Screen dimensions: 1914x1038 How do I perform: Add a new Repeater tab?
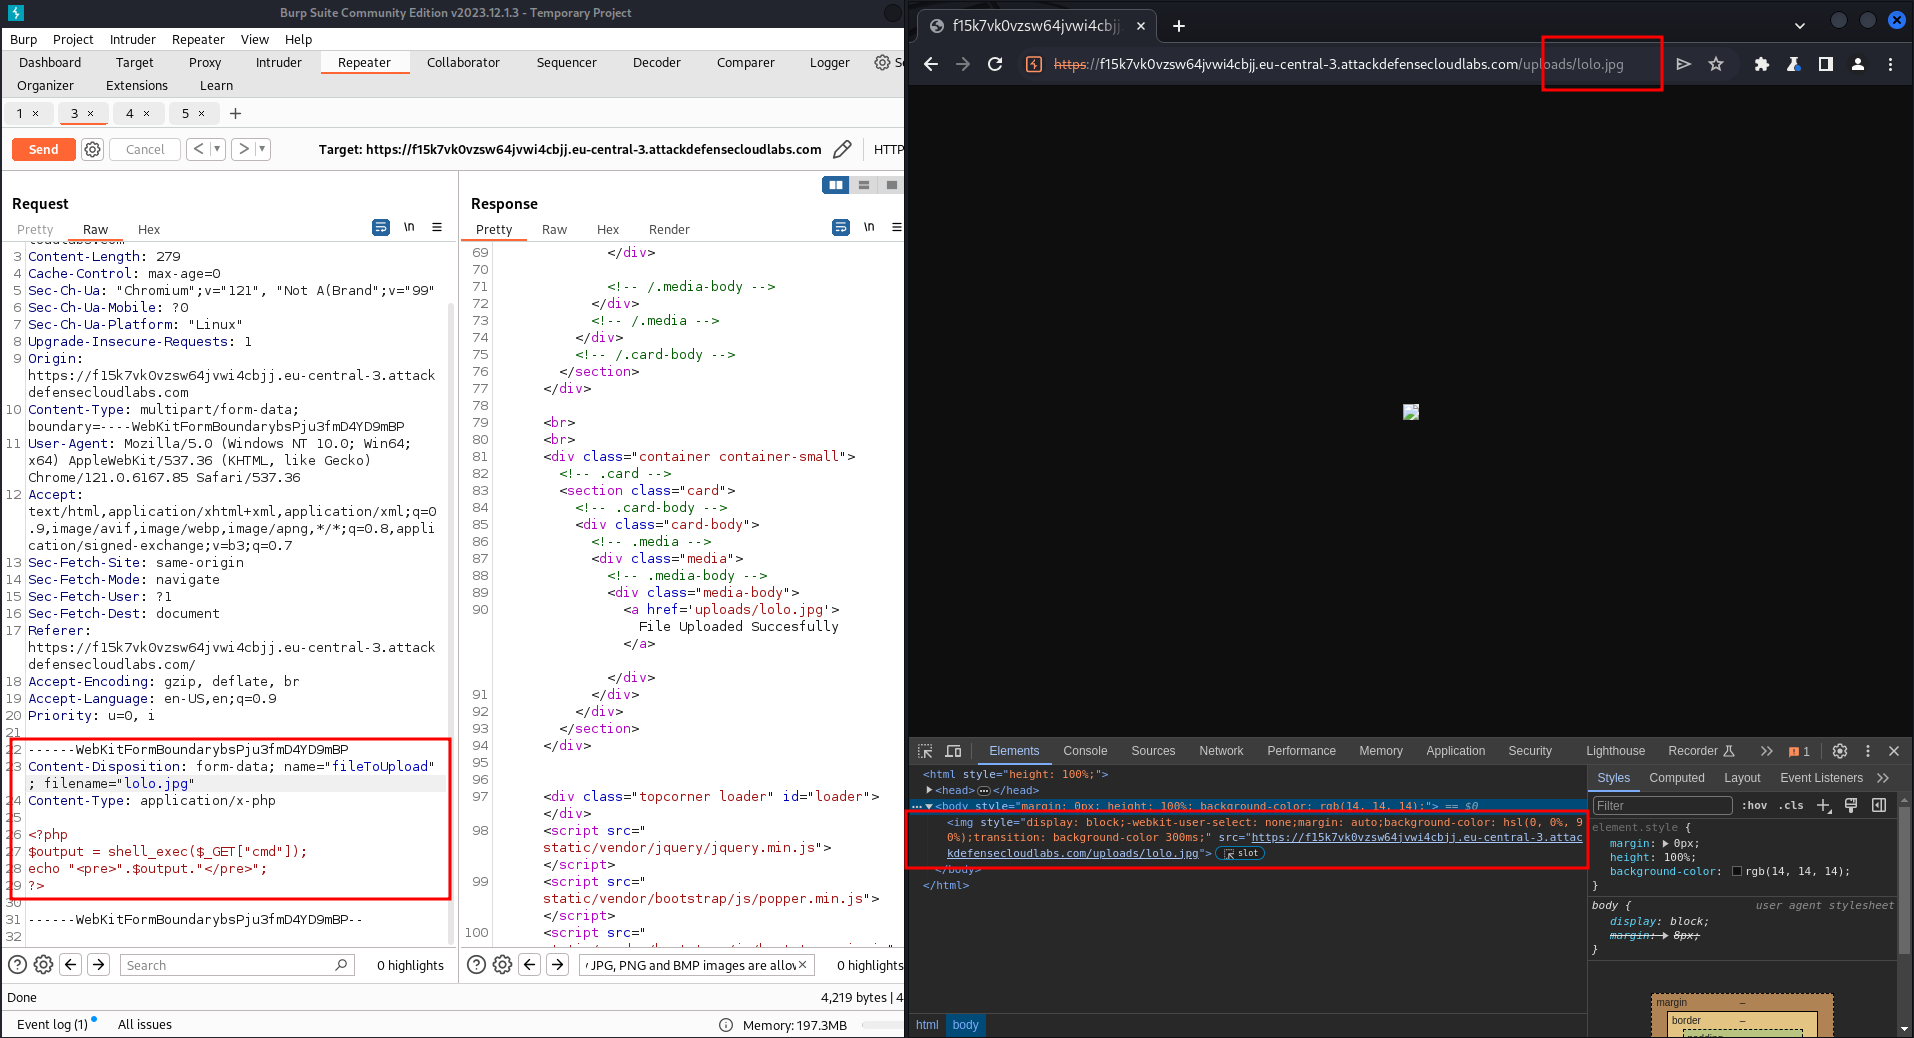[x=235, y=114]
